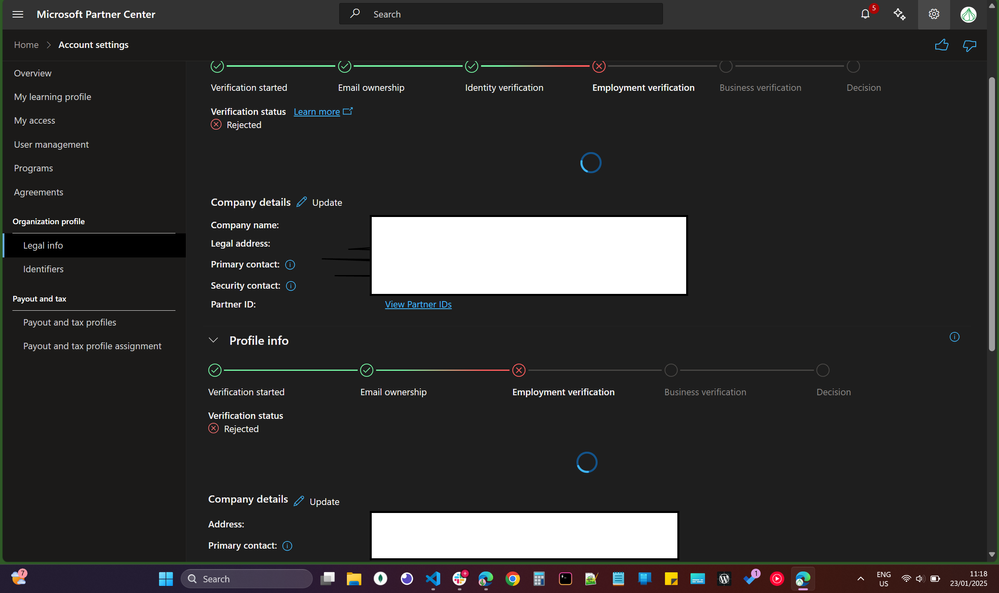
Task: Open the settings gear in header
Action: point(934,14)
